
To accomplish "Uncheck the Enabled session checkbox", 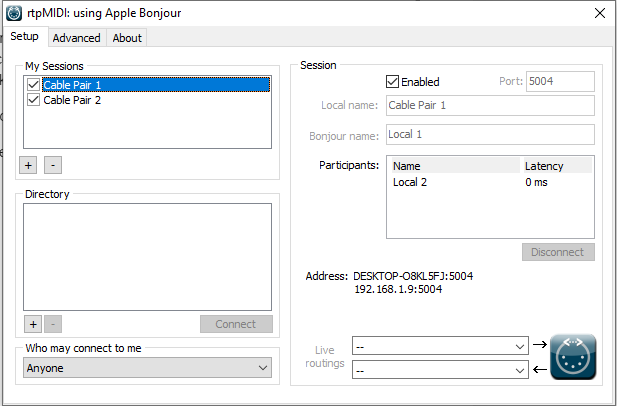I will coord(392,82).
